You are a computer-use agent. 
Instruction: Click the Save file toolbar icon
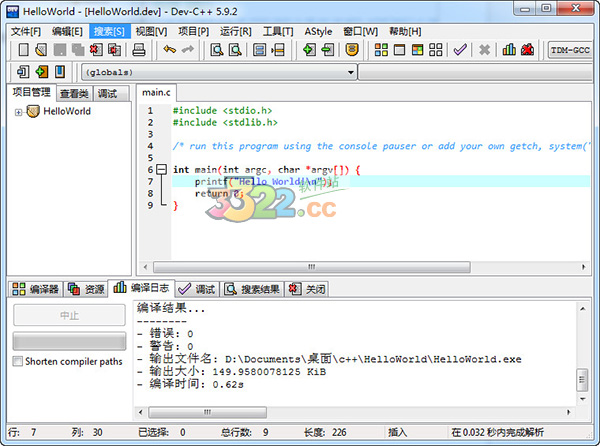(60, 50)
